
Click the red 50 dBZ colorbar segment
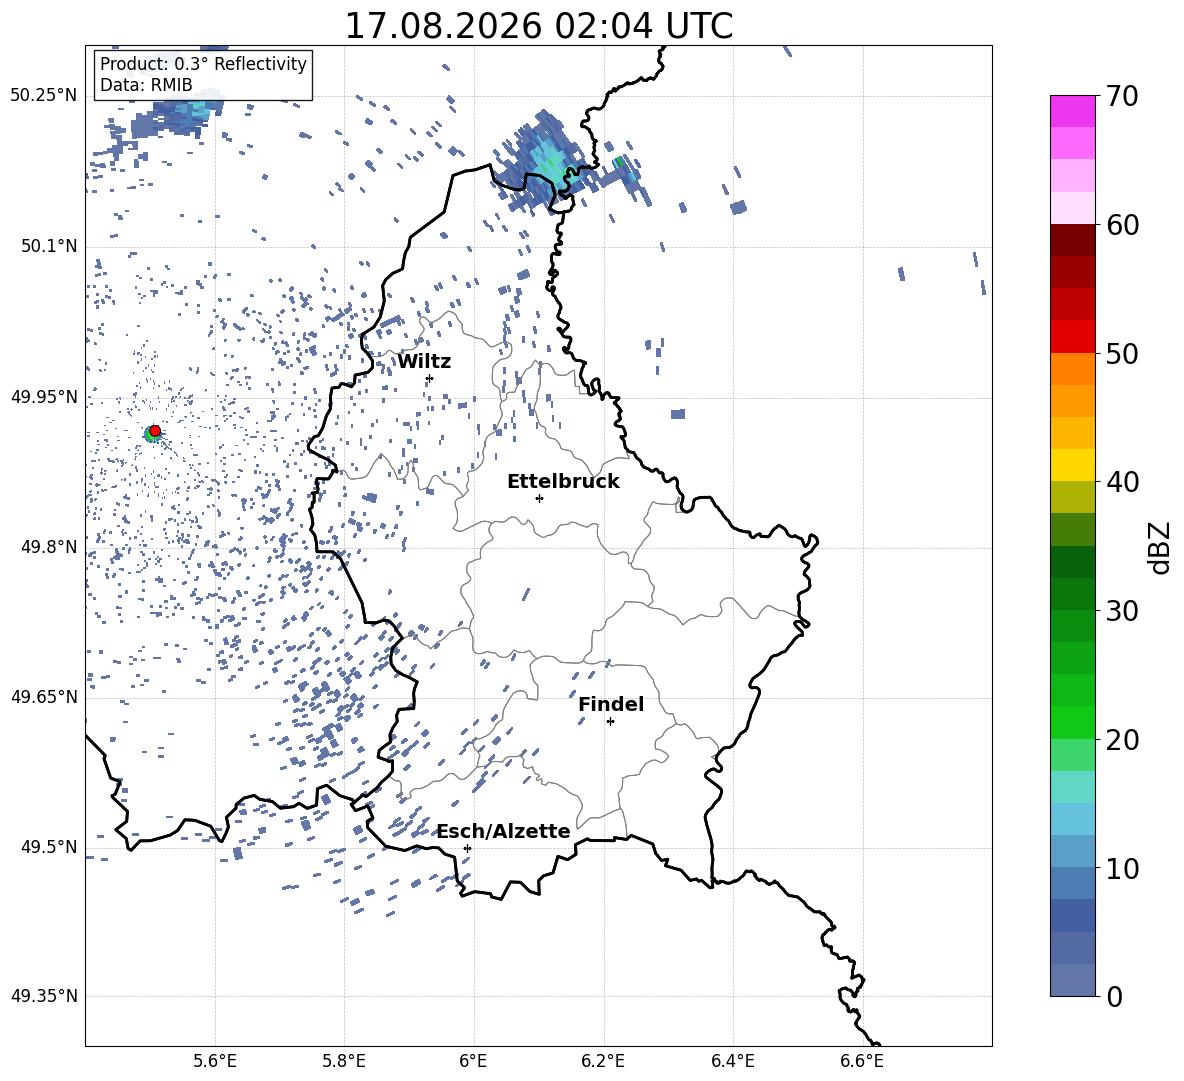pos(1072,337)
